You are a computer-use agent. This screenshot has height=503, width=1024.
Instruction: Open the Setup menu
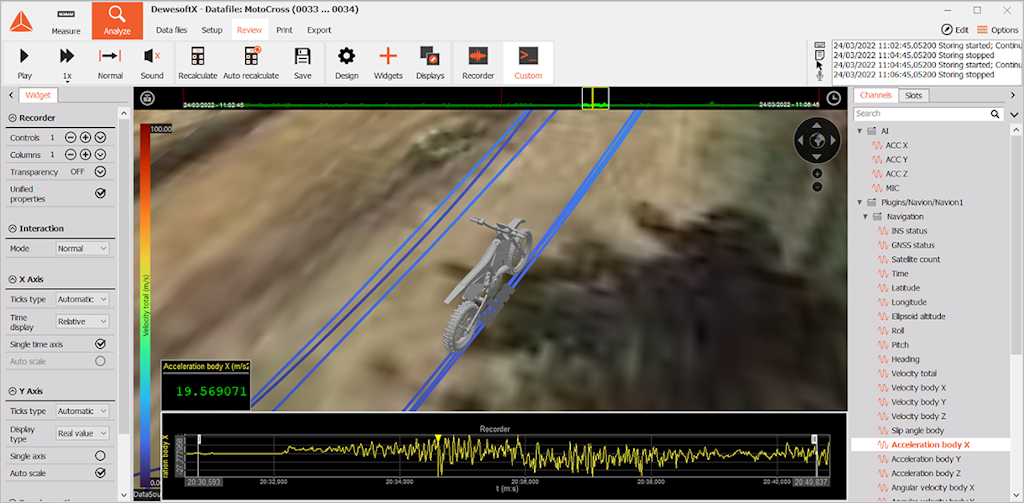(212, 30)
